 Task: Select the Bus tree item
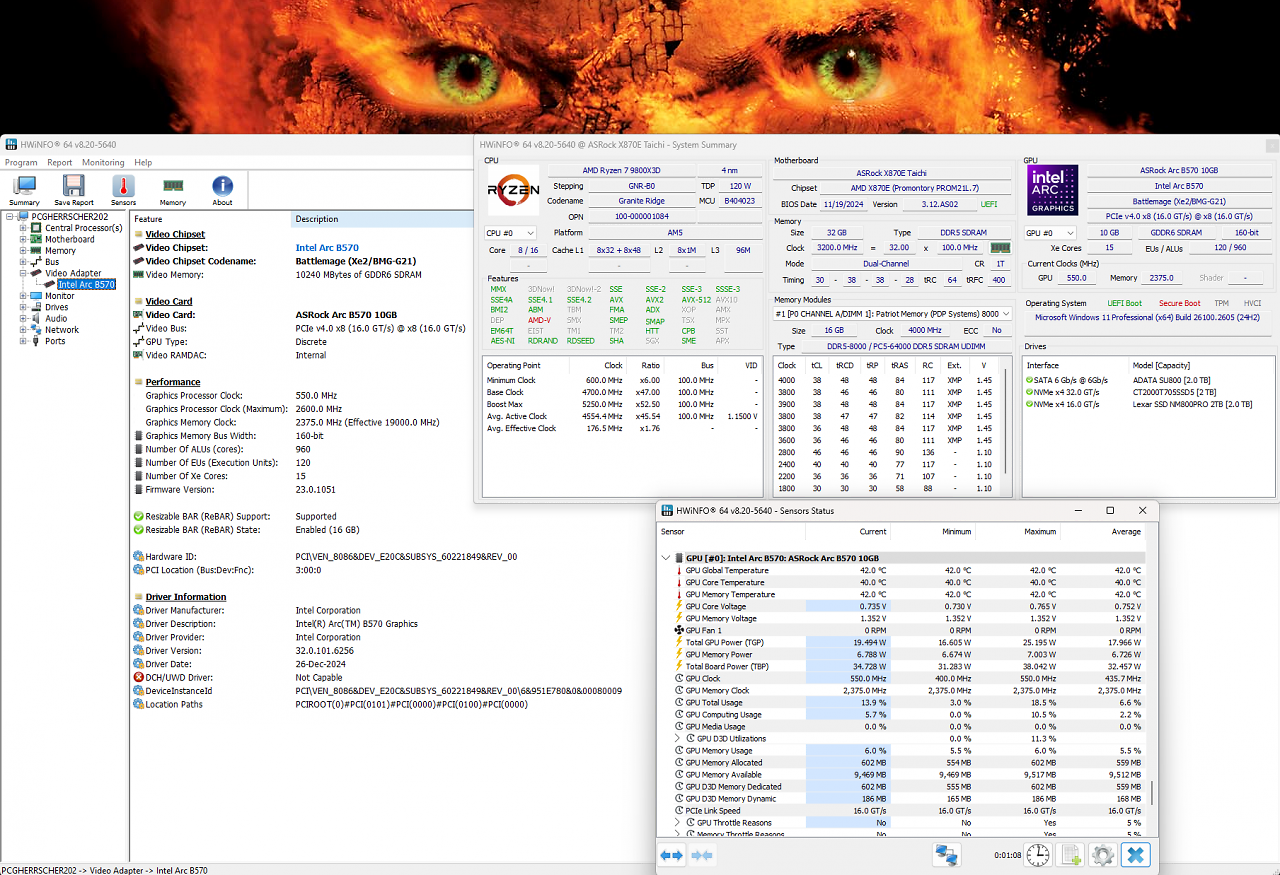pos(52,262)
